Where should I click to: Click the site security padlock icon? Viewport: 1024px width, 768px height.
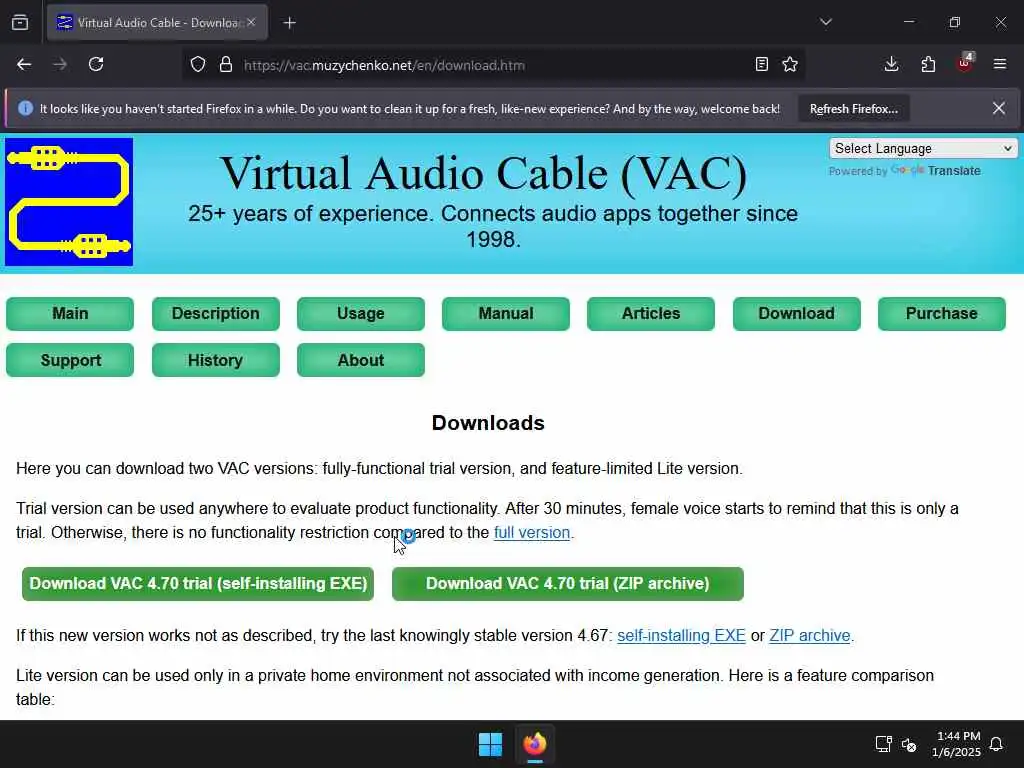[226, 65]
